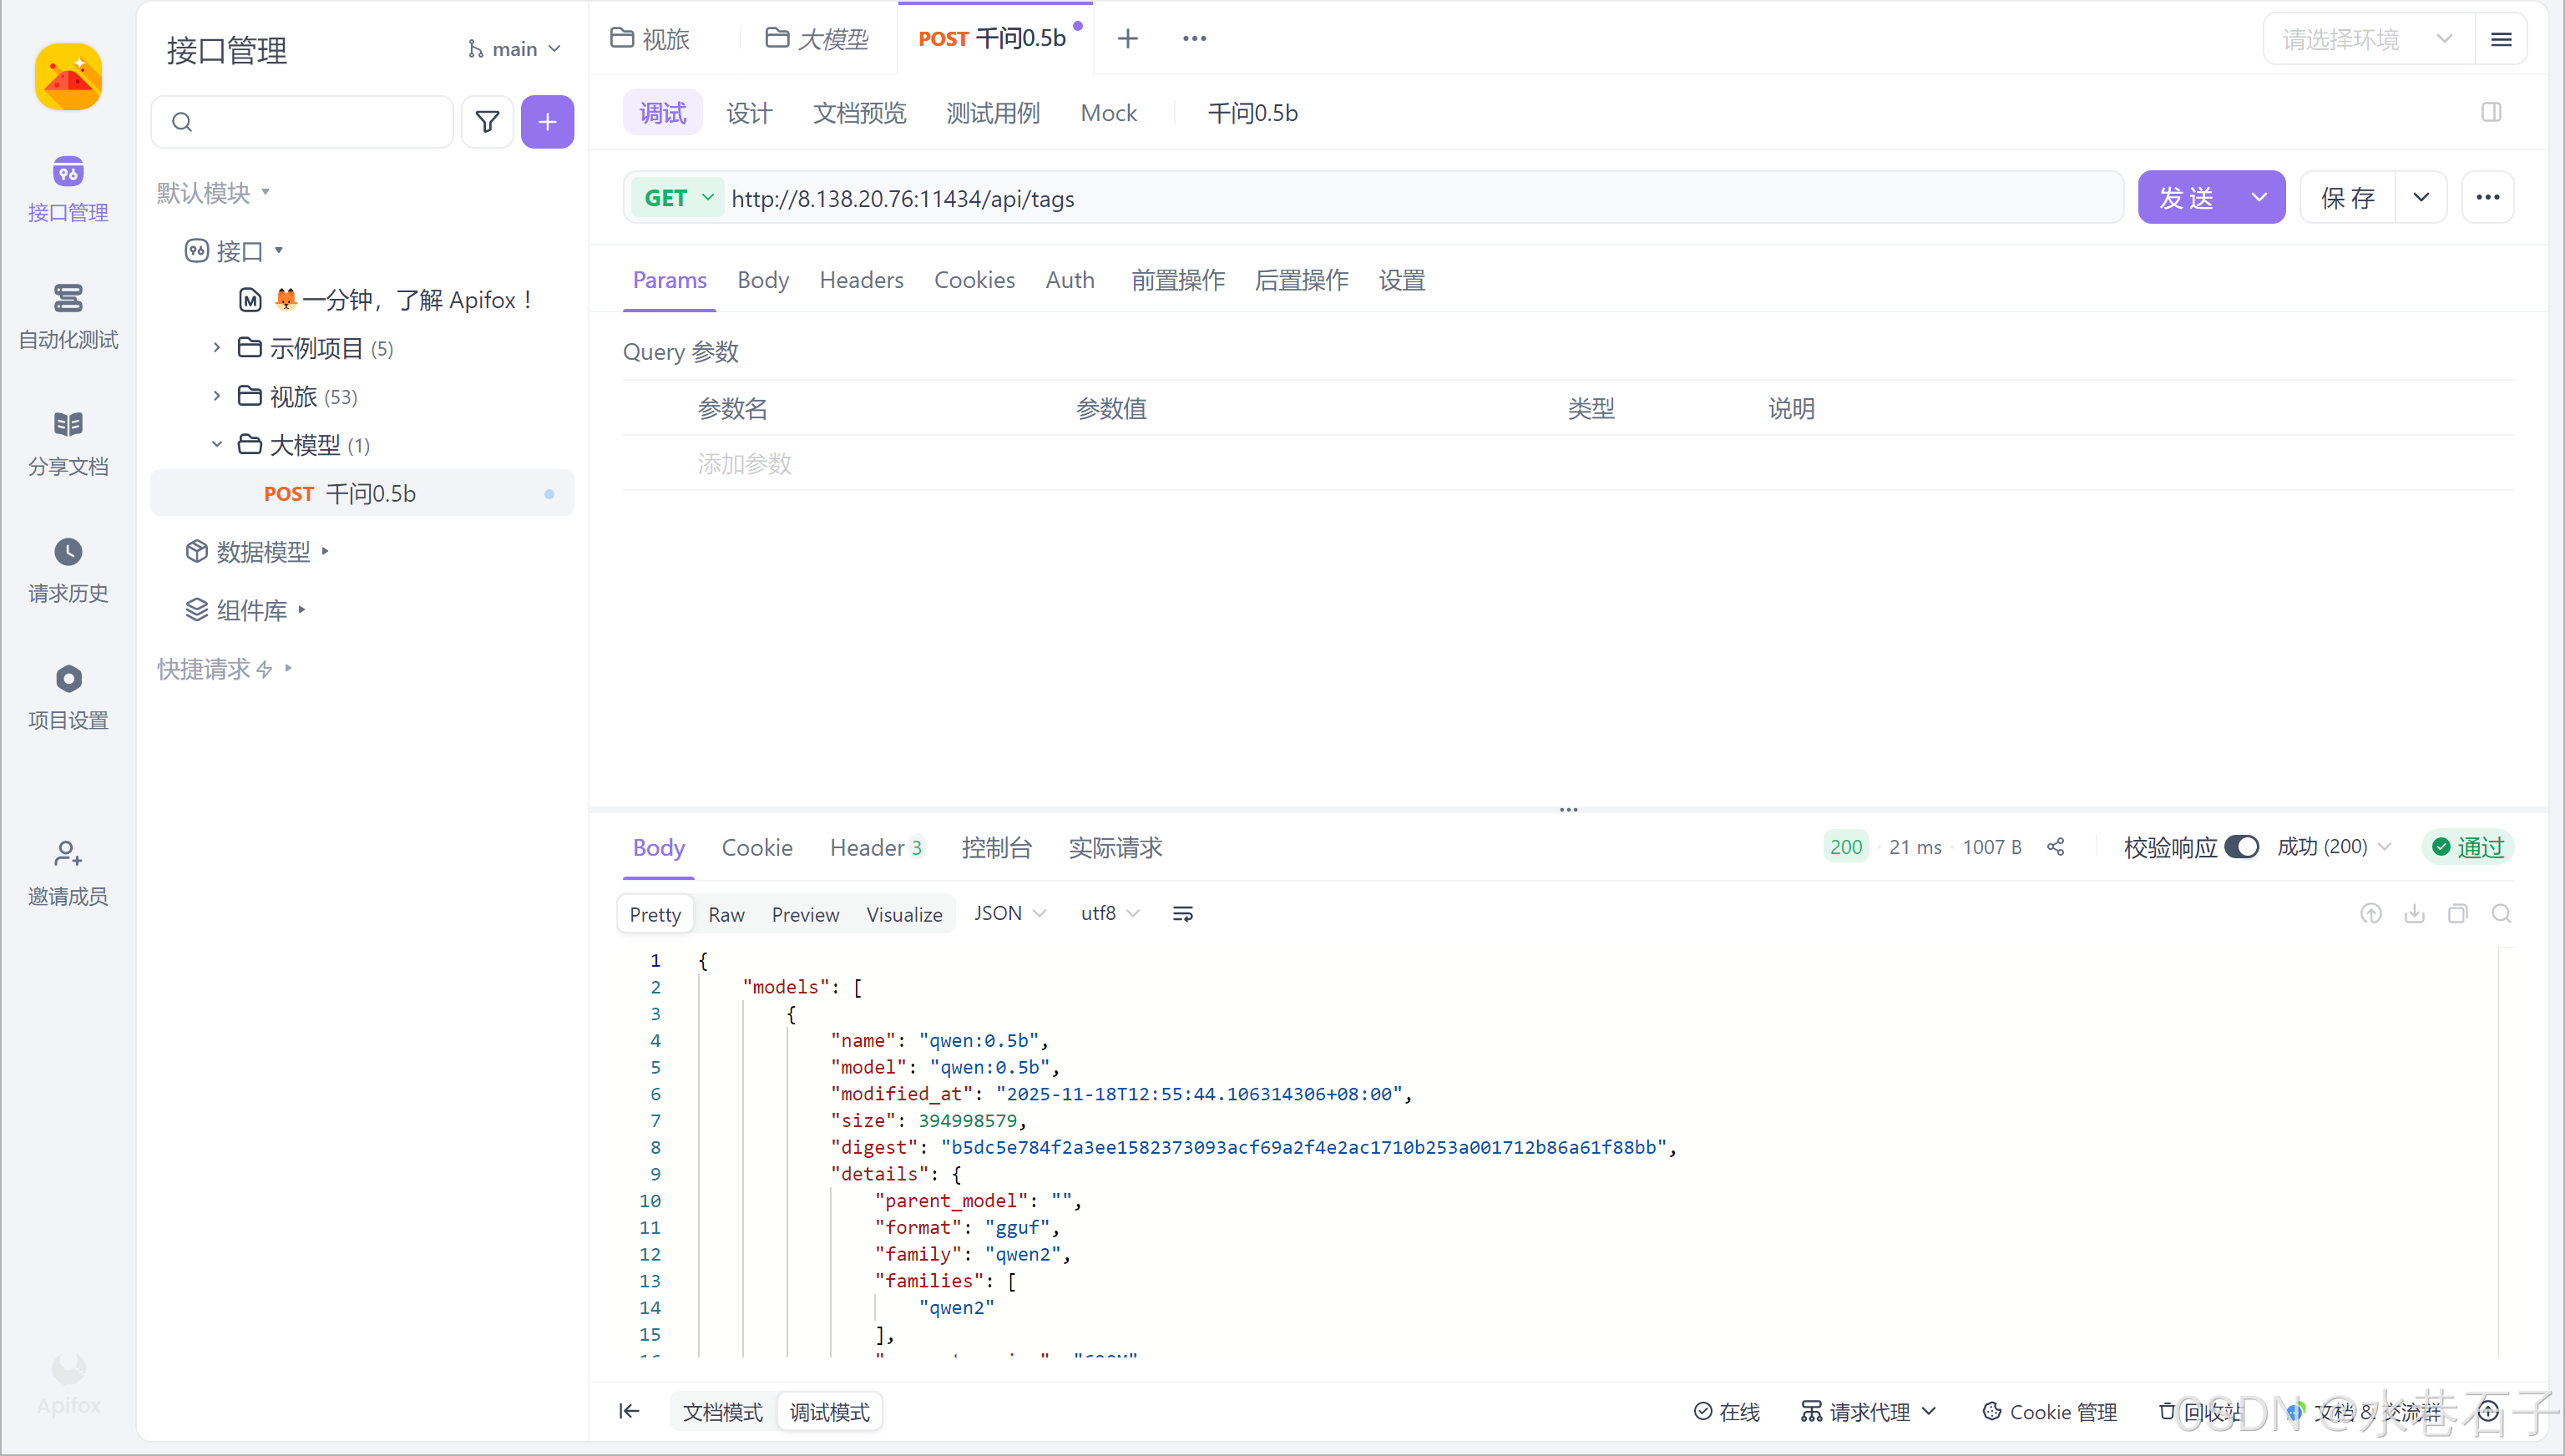This screenshot has height=1456, width=2565.
Task: Open the utf8 encoding dropdown
Action: coord(1110,913)
